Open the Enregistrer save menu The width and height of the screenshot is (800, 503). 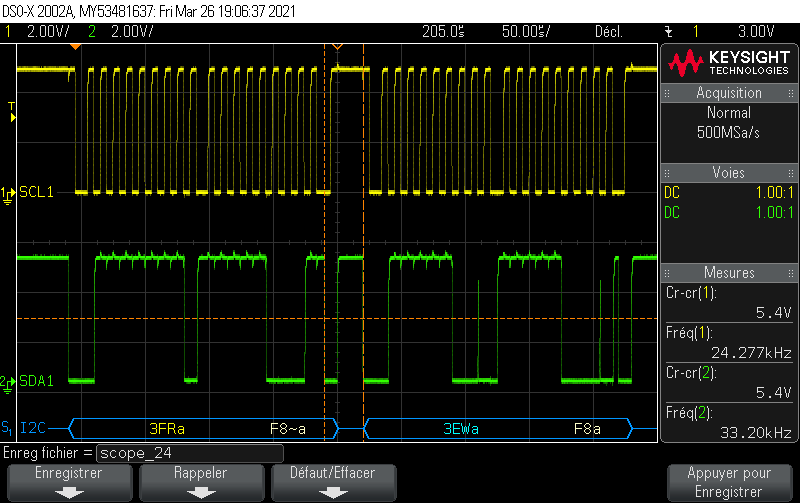pyautogui.click(x=69, y=473)
